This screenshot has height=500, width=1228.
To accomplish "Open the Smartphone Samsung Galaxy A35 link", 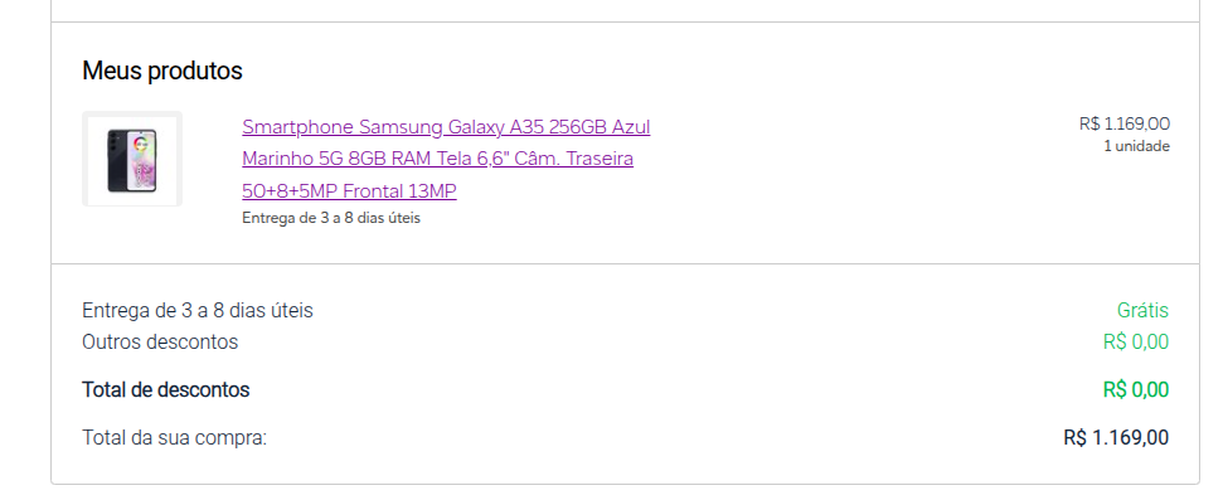I will tap(446, 159).
